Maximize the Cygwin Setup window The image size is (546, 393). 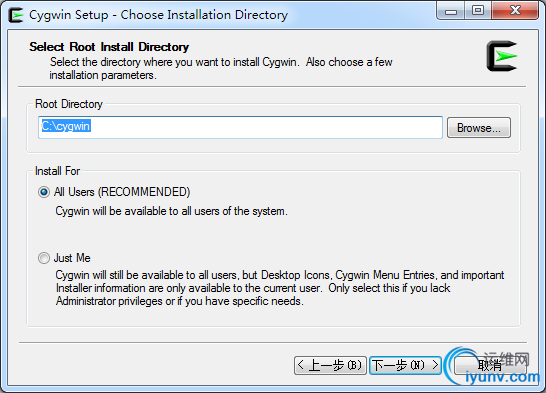click(478, 11)
